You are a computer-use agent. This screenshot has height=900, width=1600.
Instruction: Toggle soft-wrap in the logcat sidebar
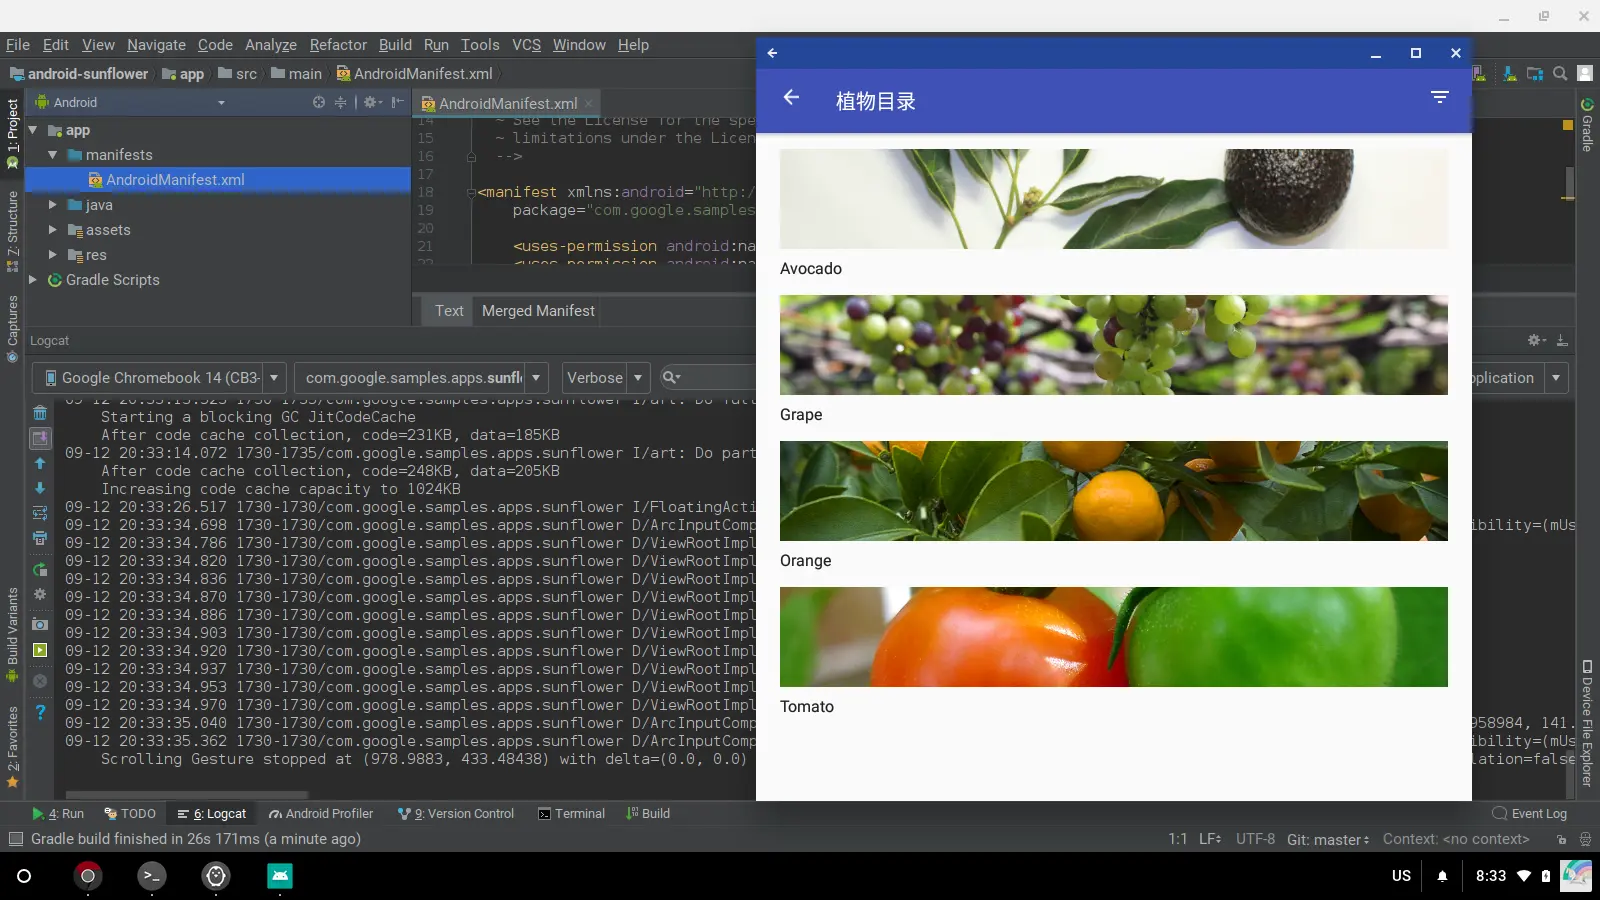(40, 513)
